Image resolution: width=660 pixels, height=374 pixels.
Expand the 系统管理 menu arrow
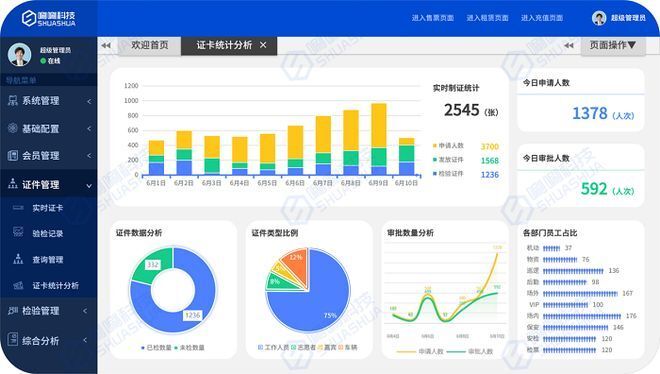89,101
